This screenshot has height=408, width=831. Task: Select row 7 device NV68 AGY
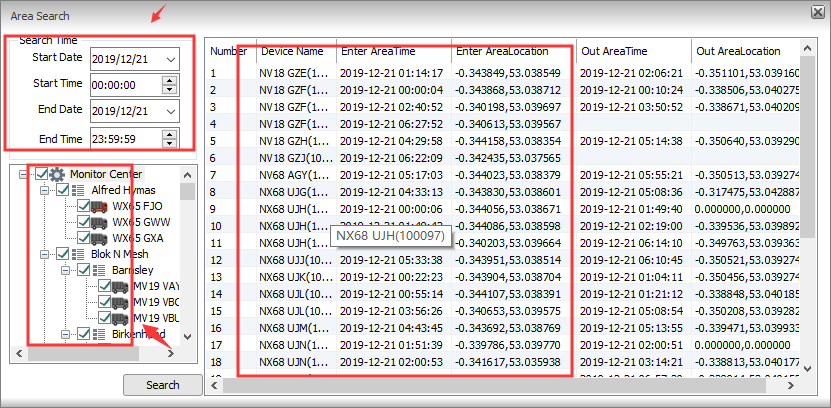tap(296, 176)
